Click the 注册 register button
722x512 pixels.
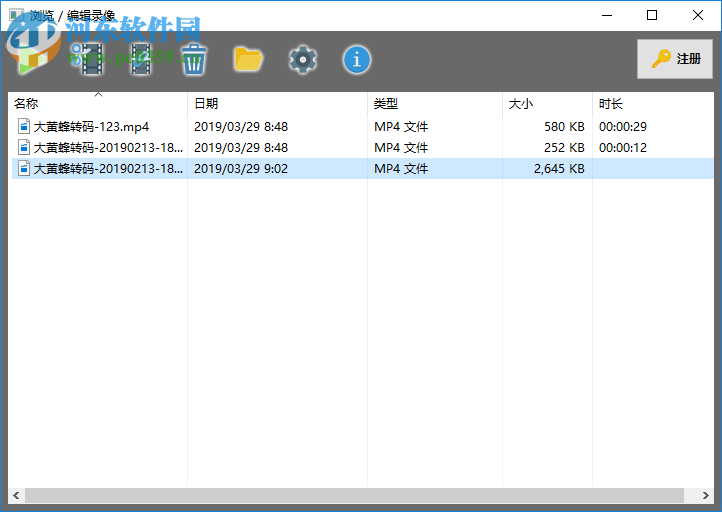pos(675,59)
